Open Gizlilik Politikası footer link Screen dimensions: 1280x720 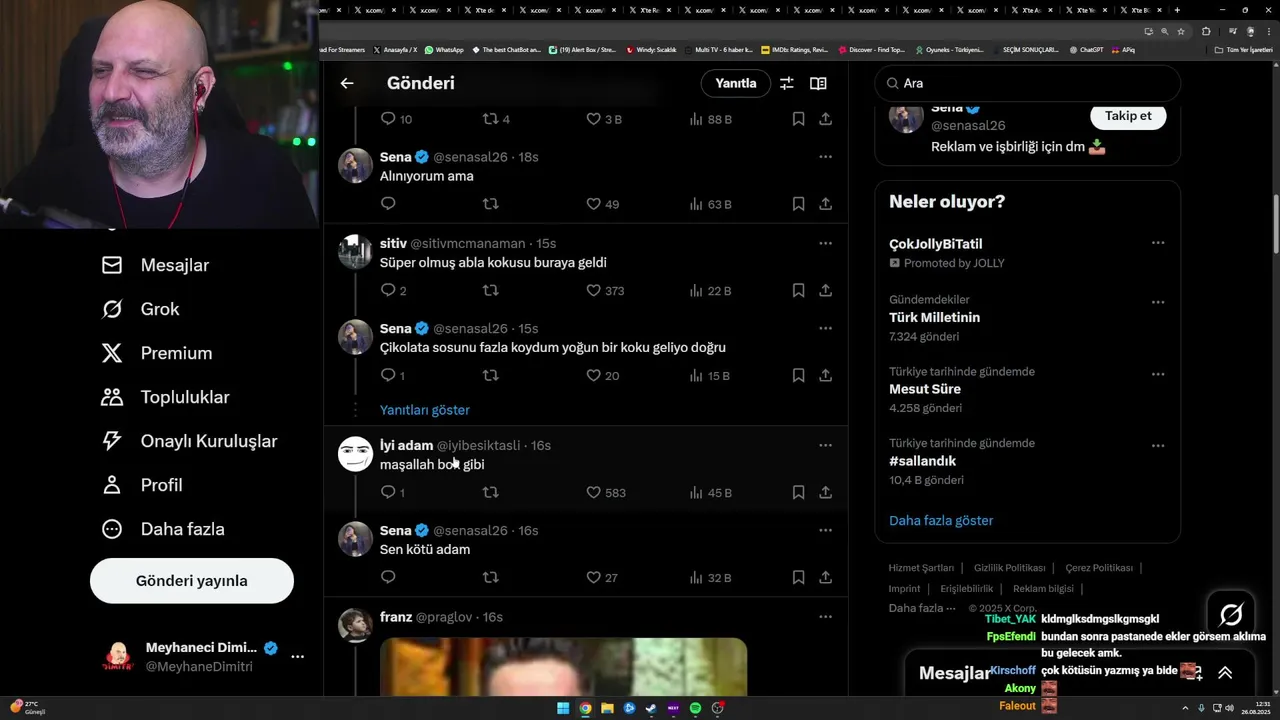click(1009, 568)
